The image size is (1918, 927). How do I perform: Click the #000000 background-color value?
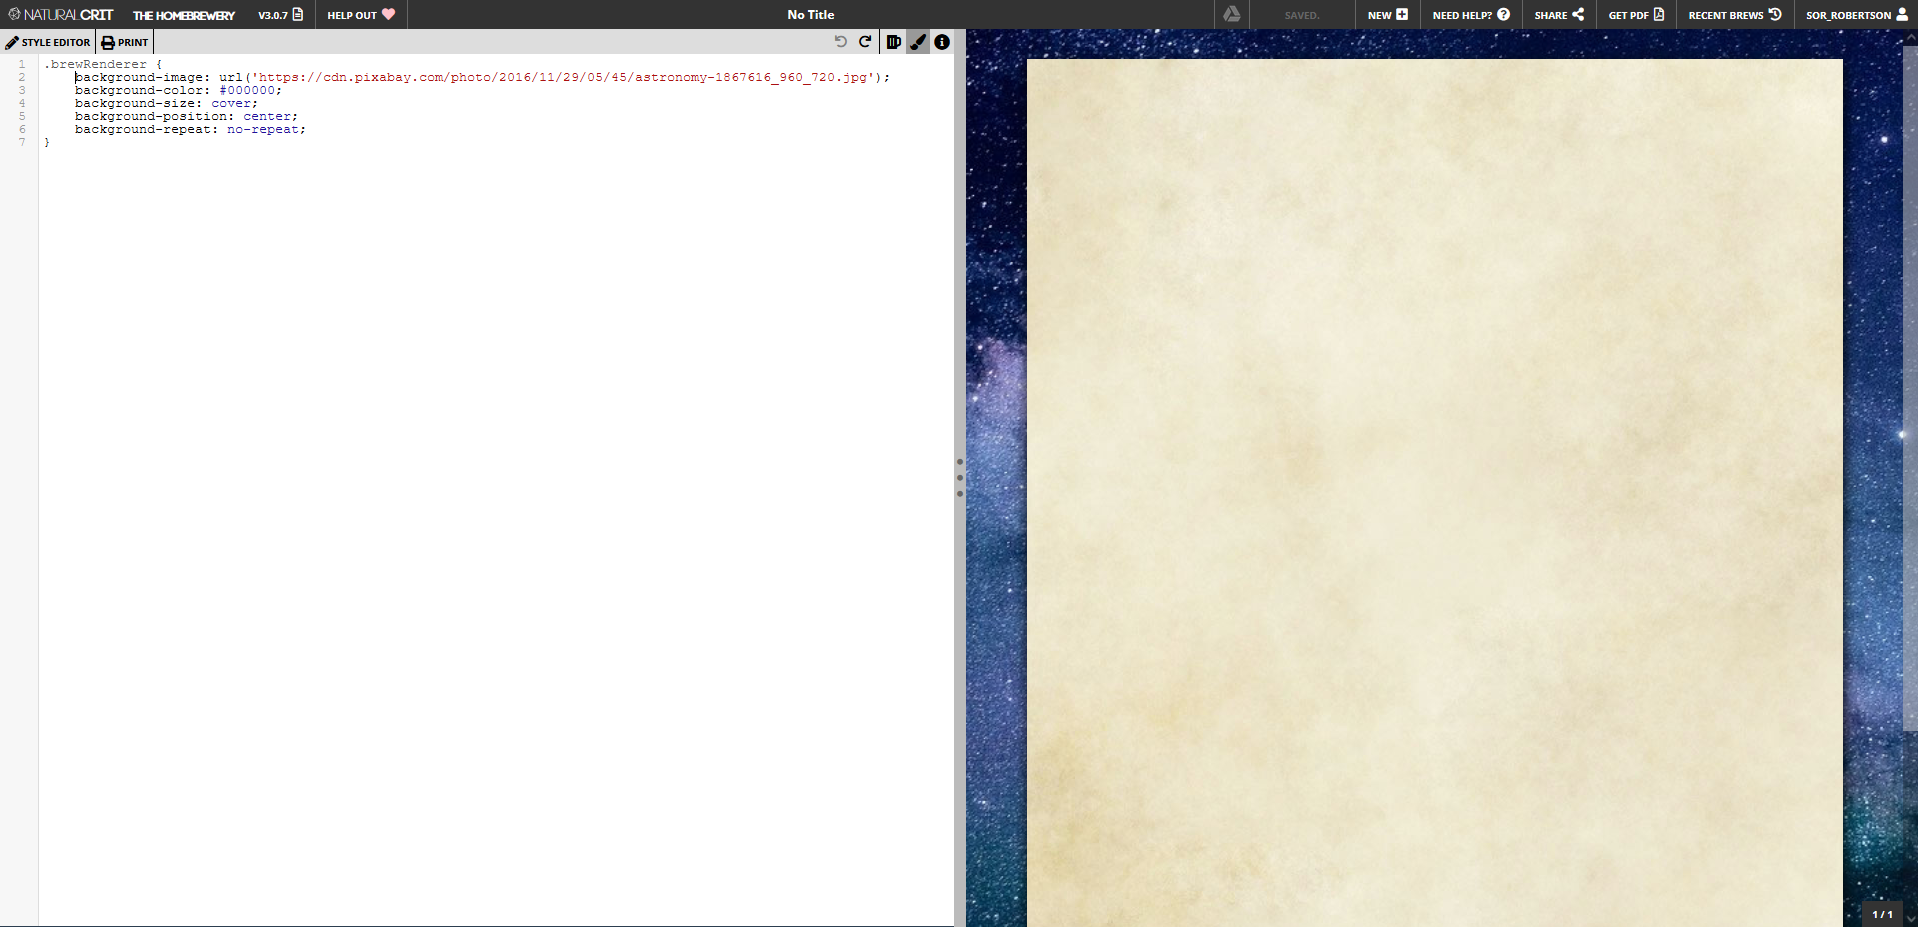click(248, 90)
